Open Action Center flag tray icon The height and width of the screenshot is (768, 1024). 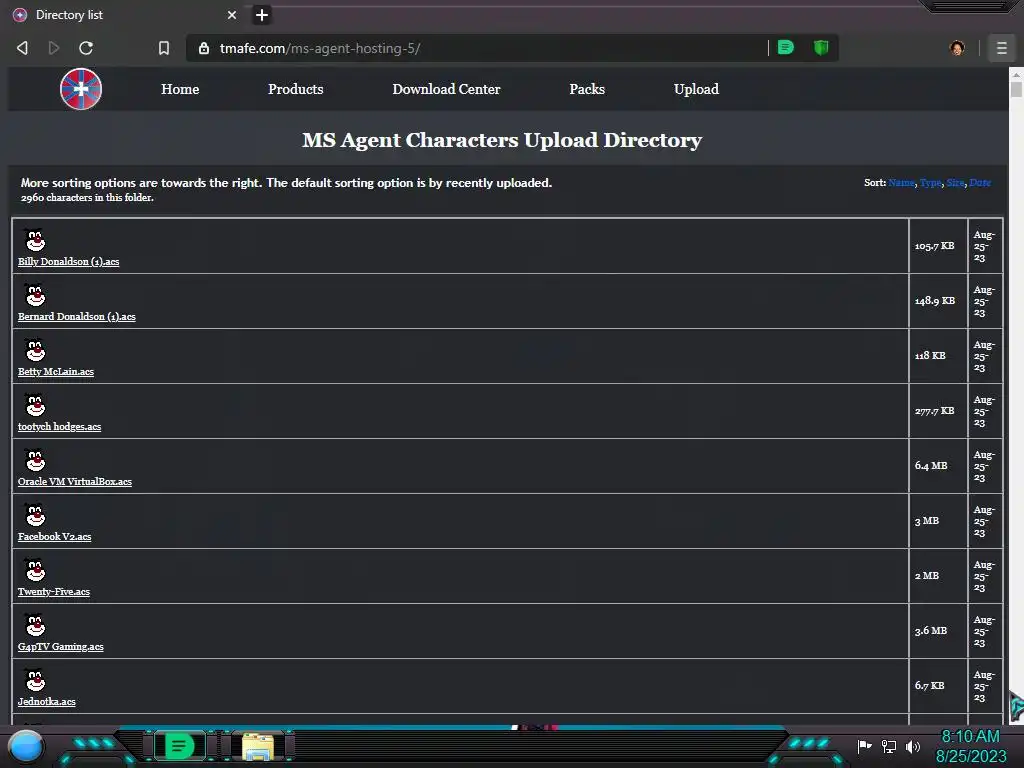865,746
